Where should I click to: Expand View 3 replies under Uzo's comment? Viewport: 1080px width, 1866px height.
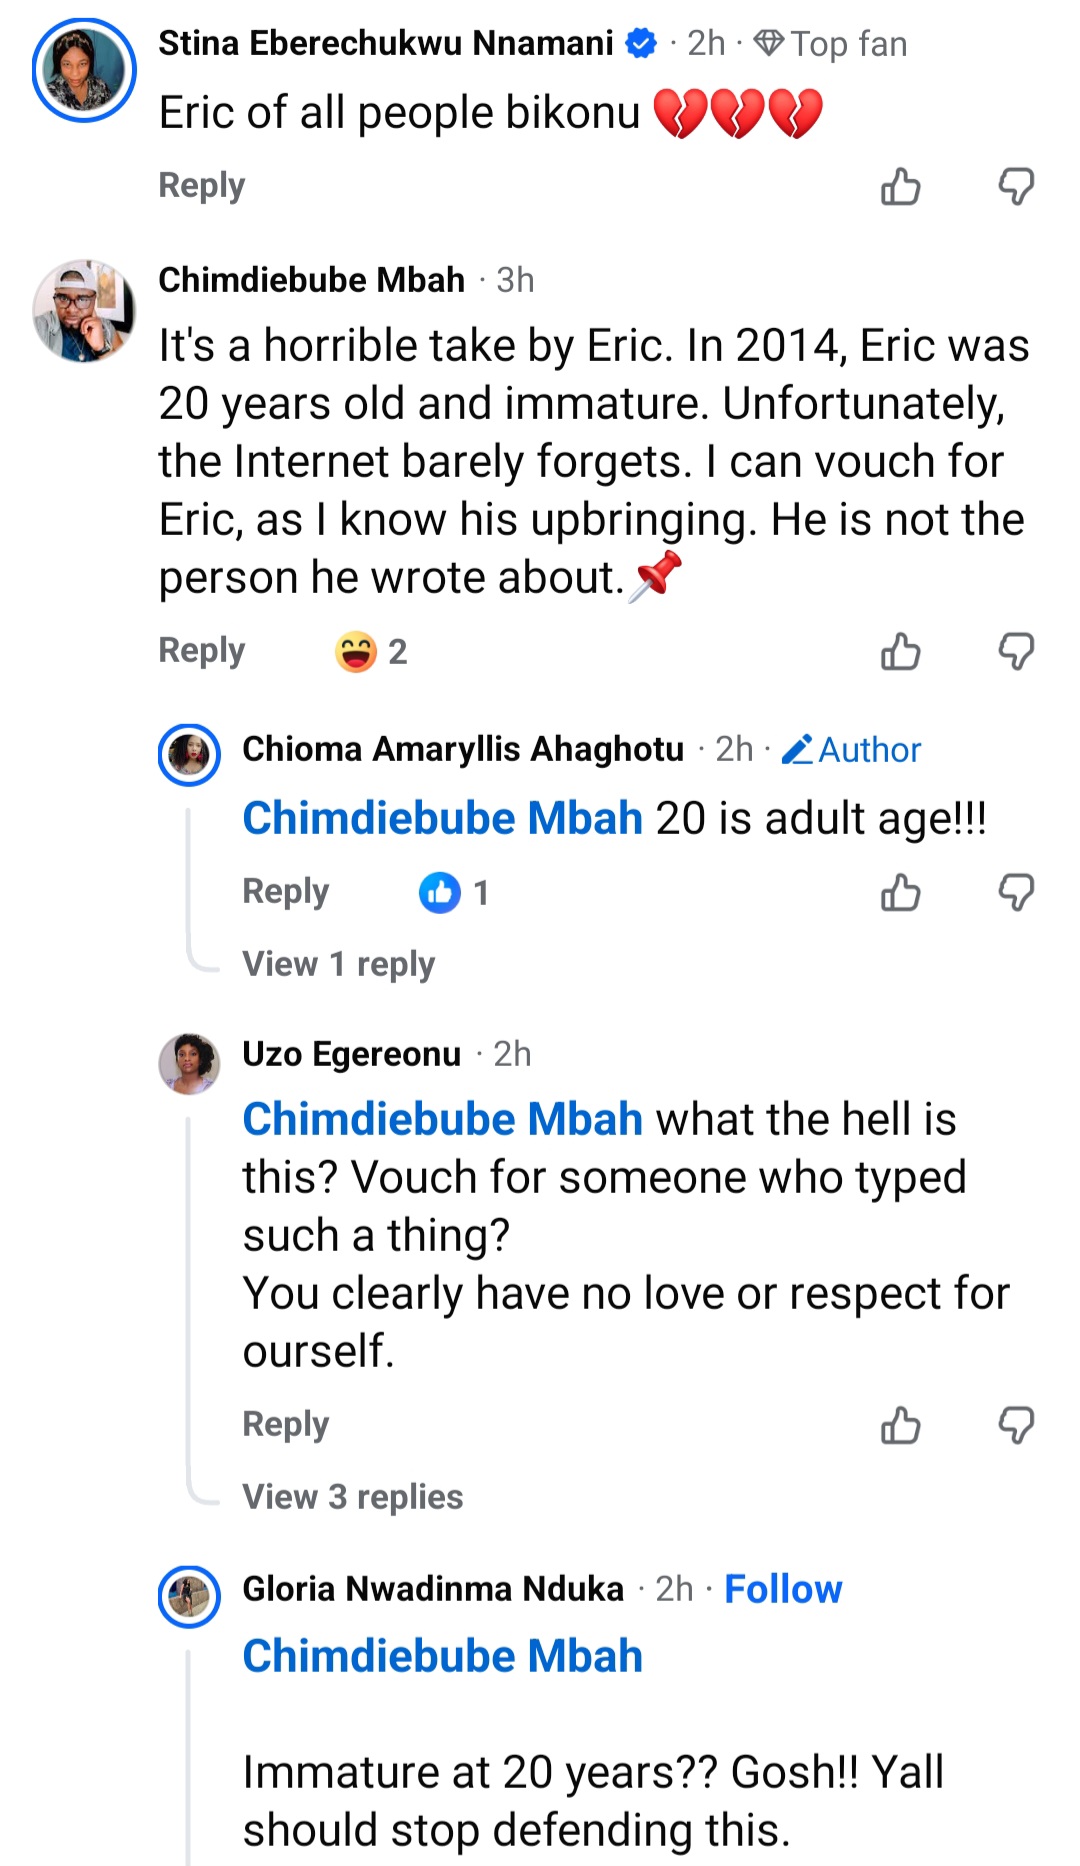click(352, 1497)
